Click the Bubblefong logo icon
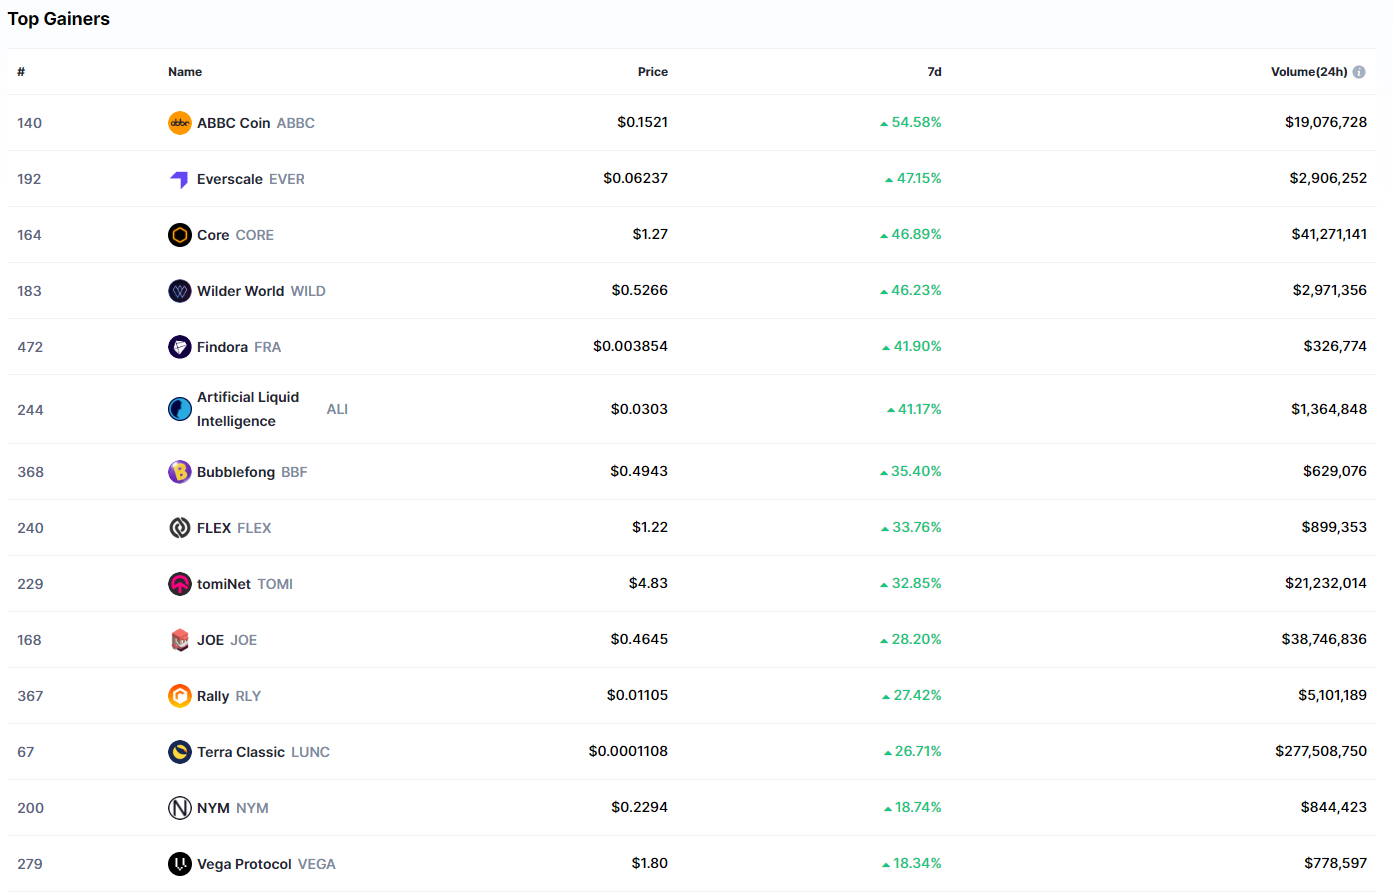This screenshot has width=1393, height=896. pos(179,472)
